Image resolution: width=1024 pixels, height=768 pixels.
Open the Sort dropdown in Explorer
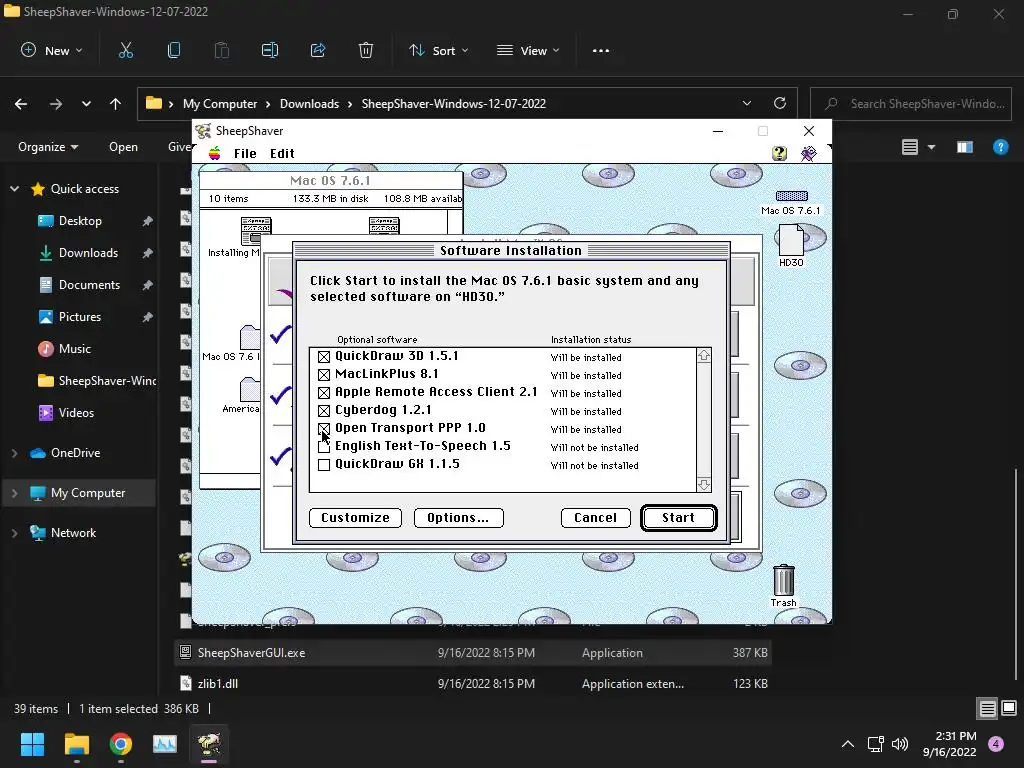[x=439, y=50]
